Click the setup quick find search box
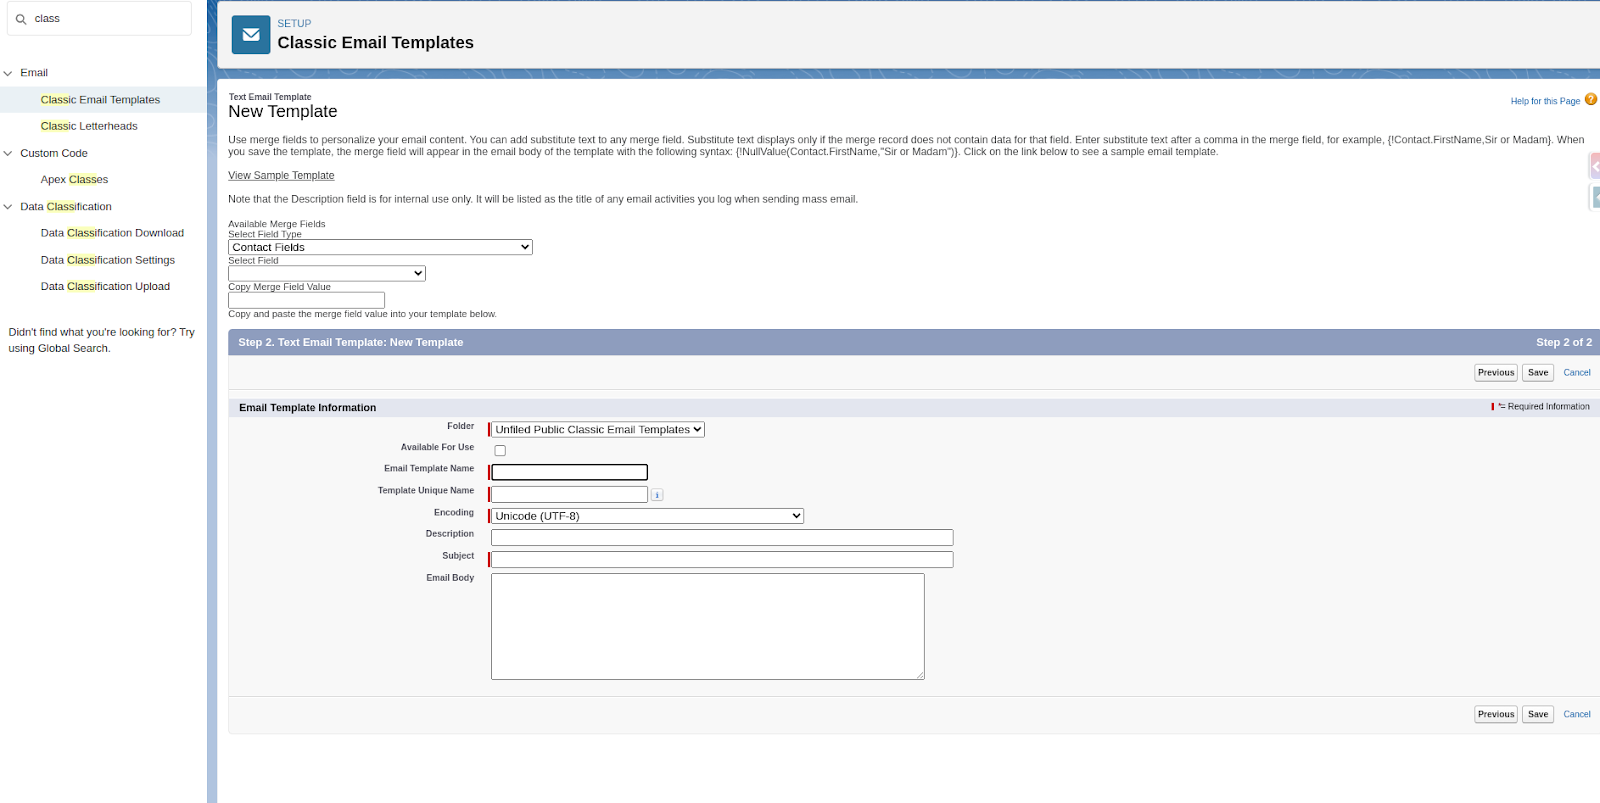 pos(99,19)
